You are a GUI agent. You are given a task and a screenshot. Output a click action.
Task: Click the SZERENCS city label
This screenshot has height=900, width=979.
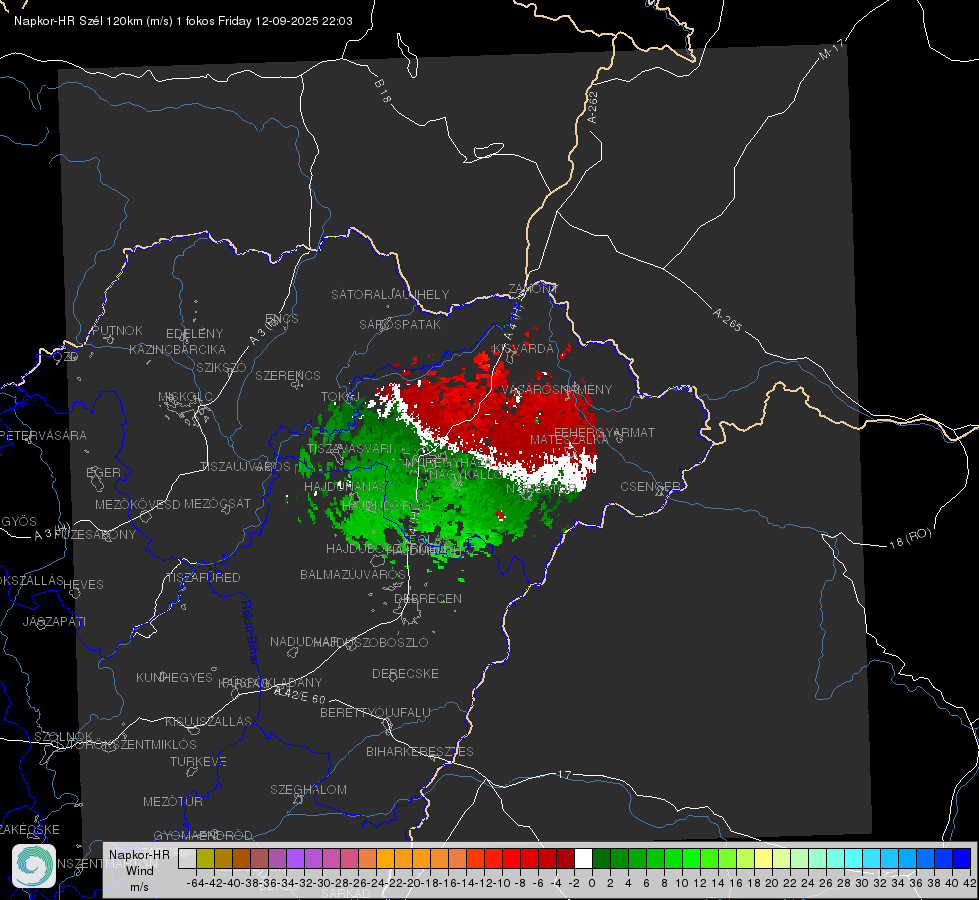[x=288, y=375]
